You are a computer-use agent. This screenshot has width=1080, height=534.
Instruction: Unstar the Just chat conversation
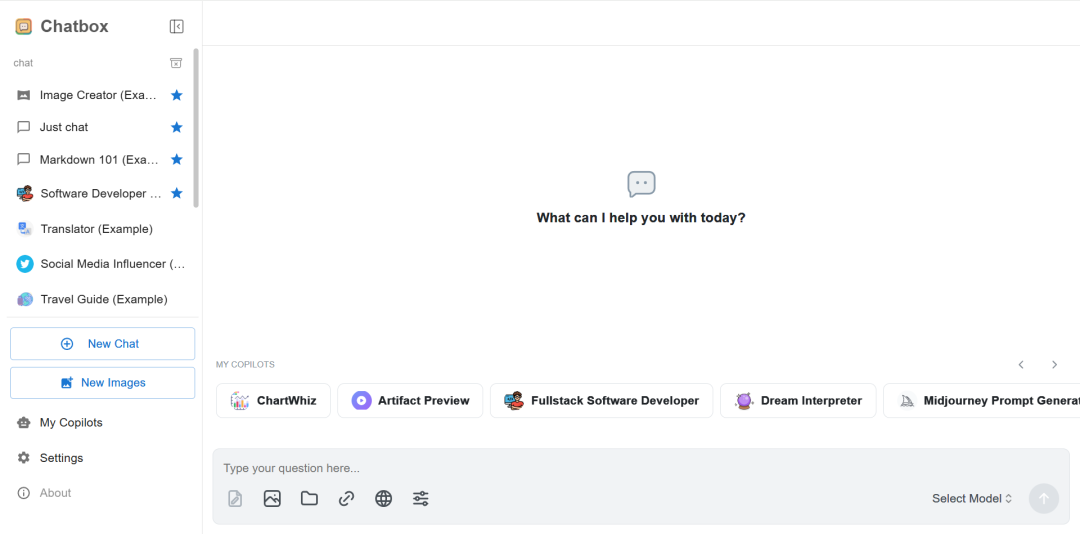click(177, 127)
